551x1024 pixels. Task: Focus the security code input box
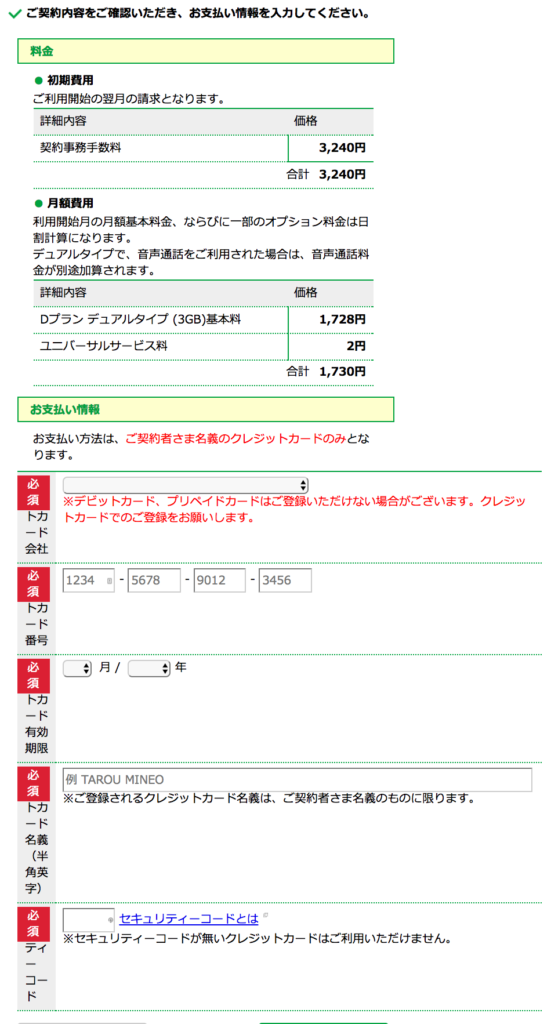(89, 920)
